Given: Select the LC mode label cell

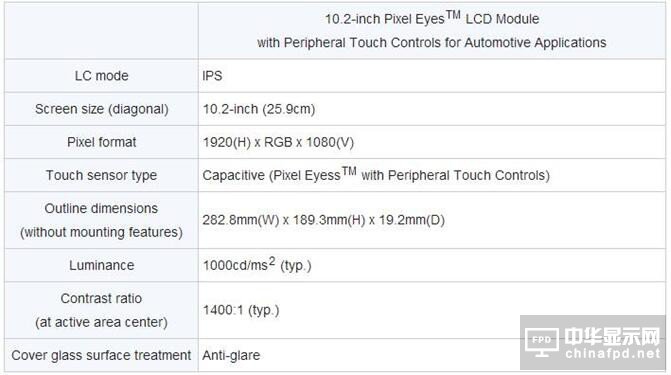Looking at the screenshot, I should click(101, 76).
